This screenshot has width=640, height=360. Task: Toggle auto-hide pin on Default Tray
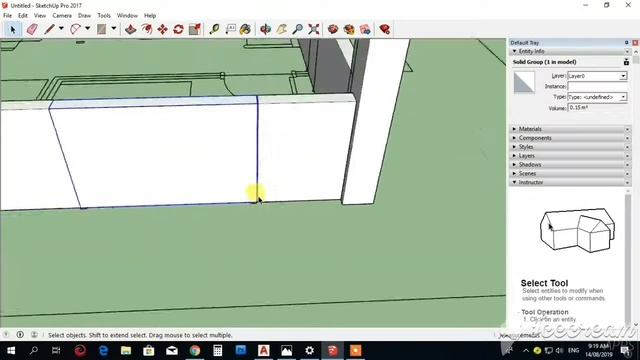pyautogui.click(x=627, y=42)
